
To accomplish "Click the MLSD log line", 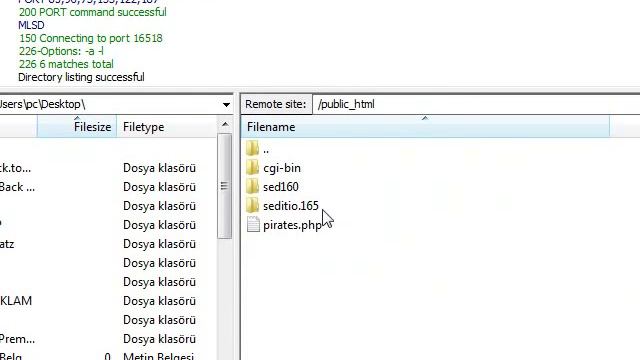I will pos(31,25).
